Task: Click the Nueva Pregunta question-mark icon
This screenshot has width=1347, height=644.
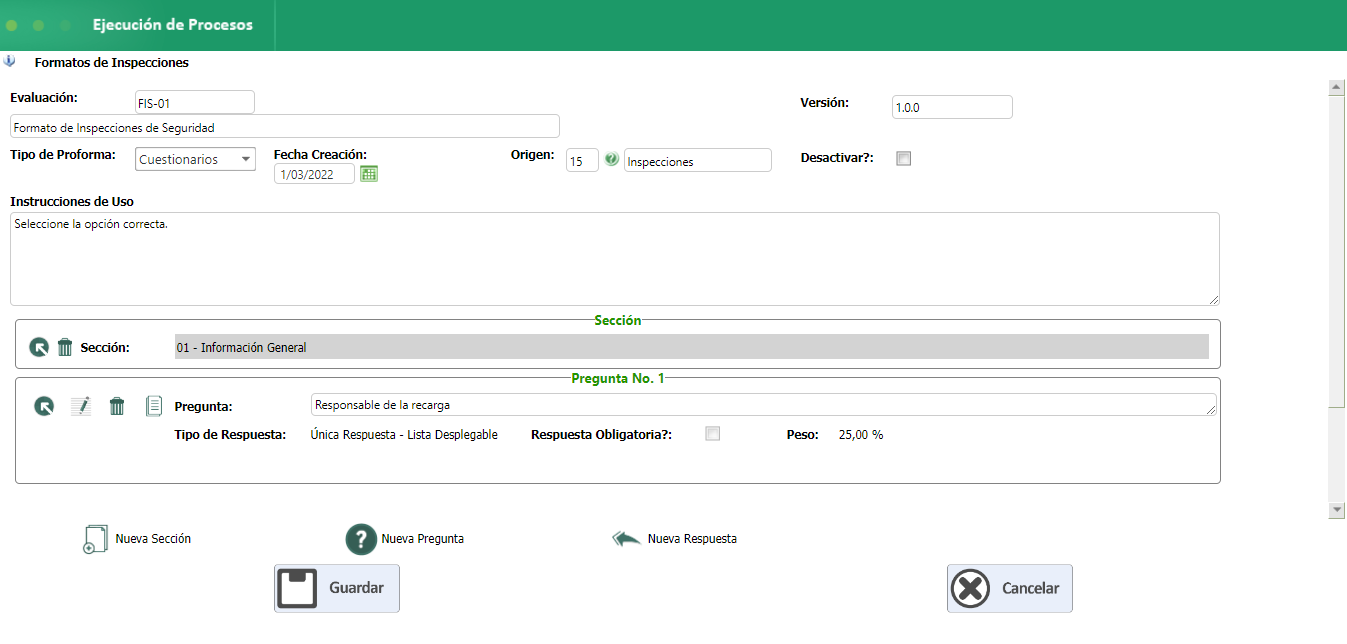Action: coord(361,539)
